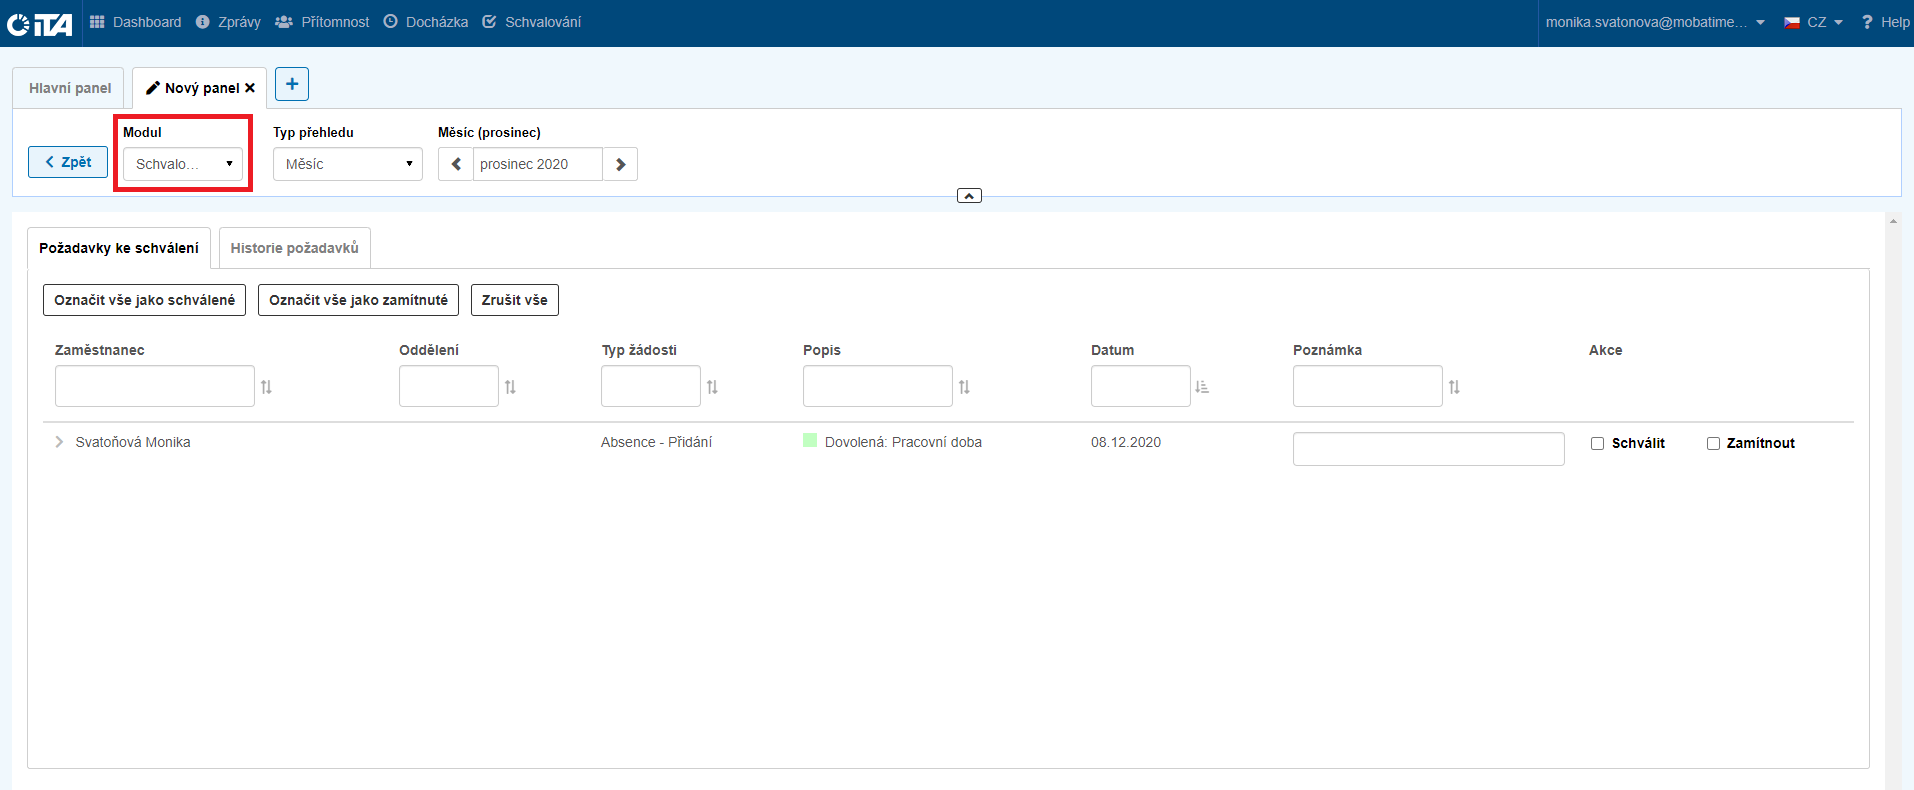Open the Modul dropdown

click(x=183, y=164)
